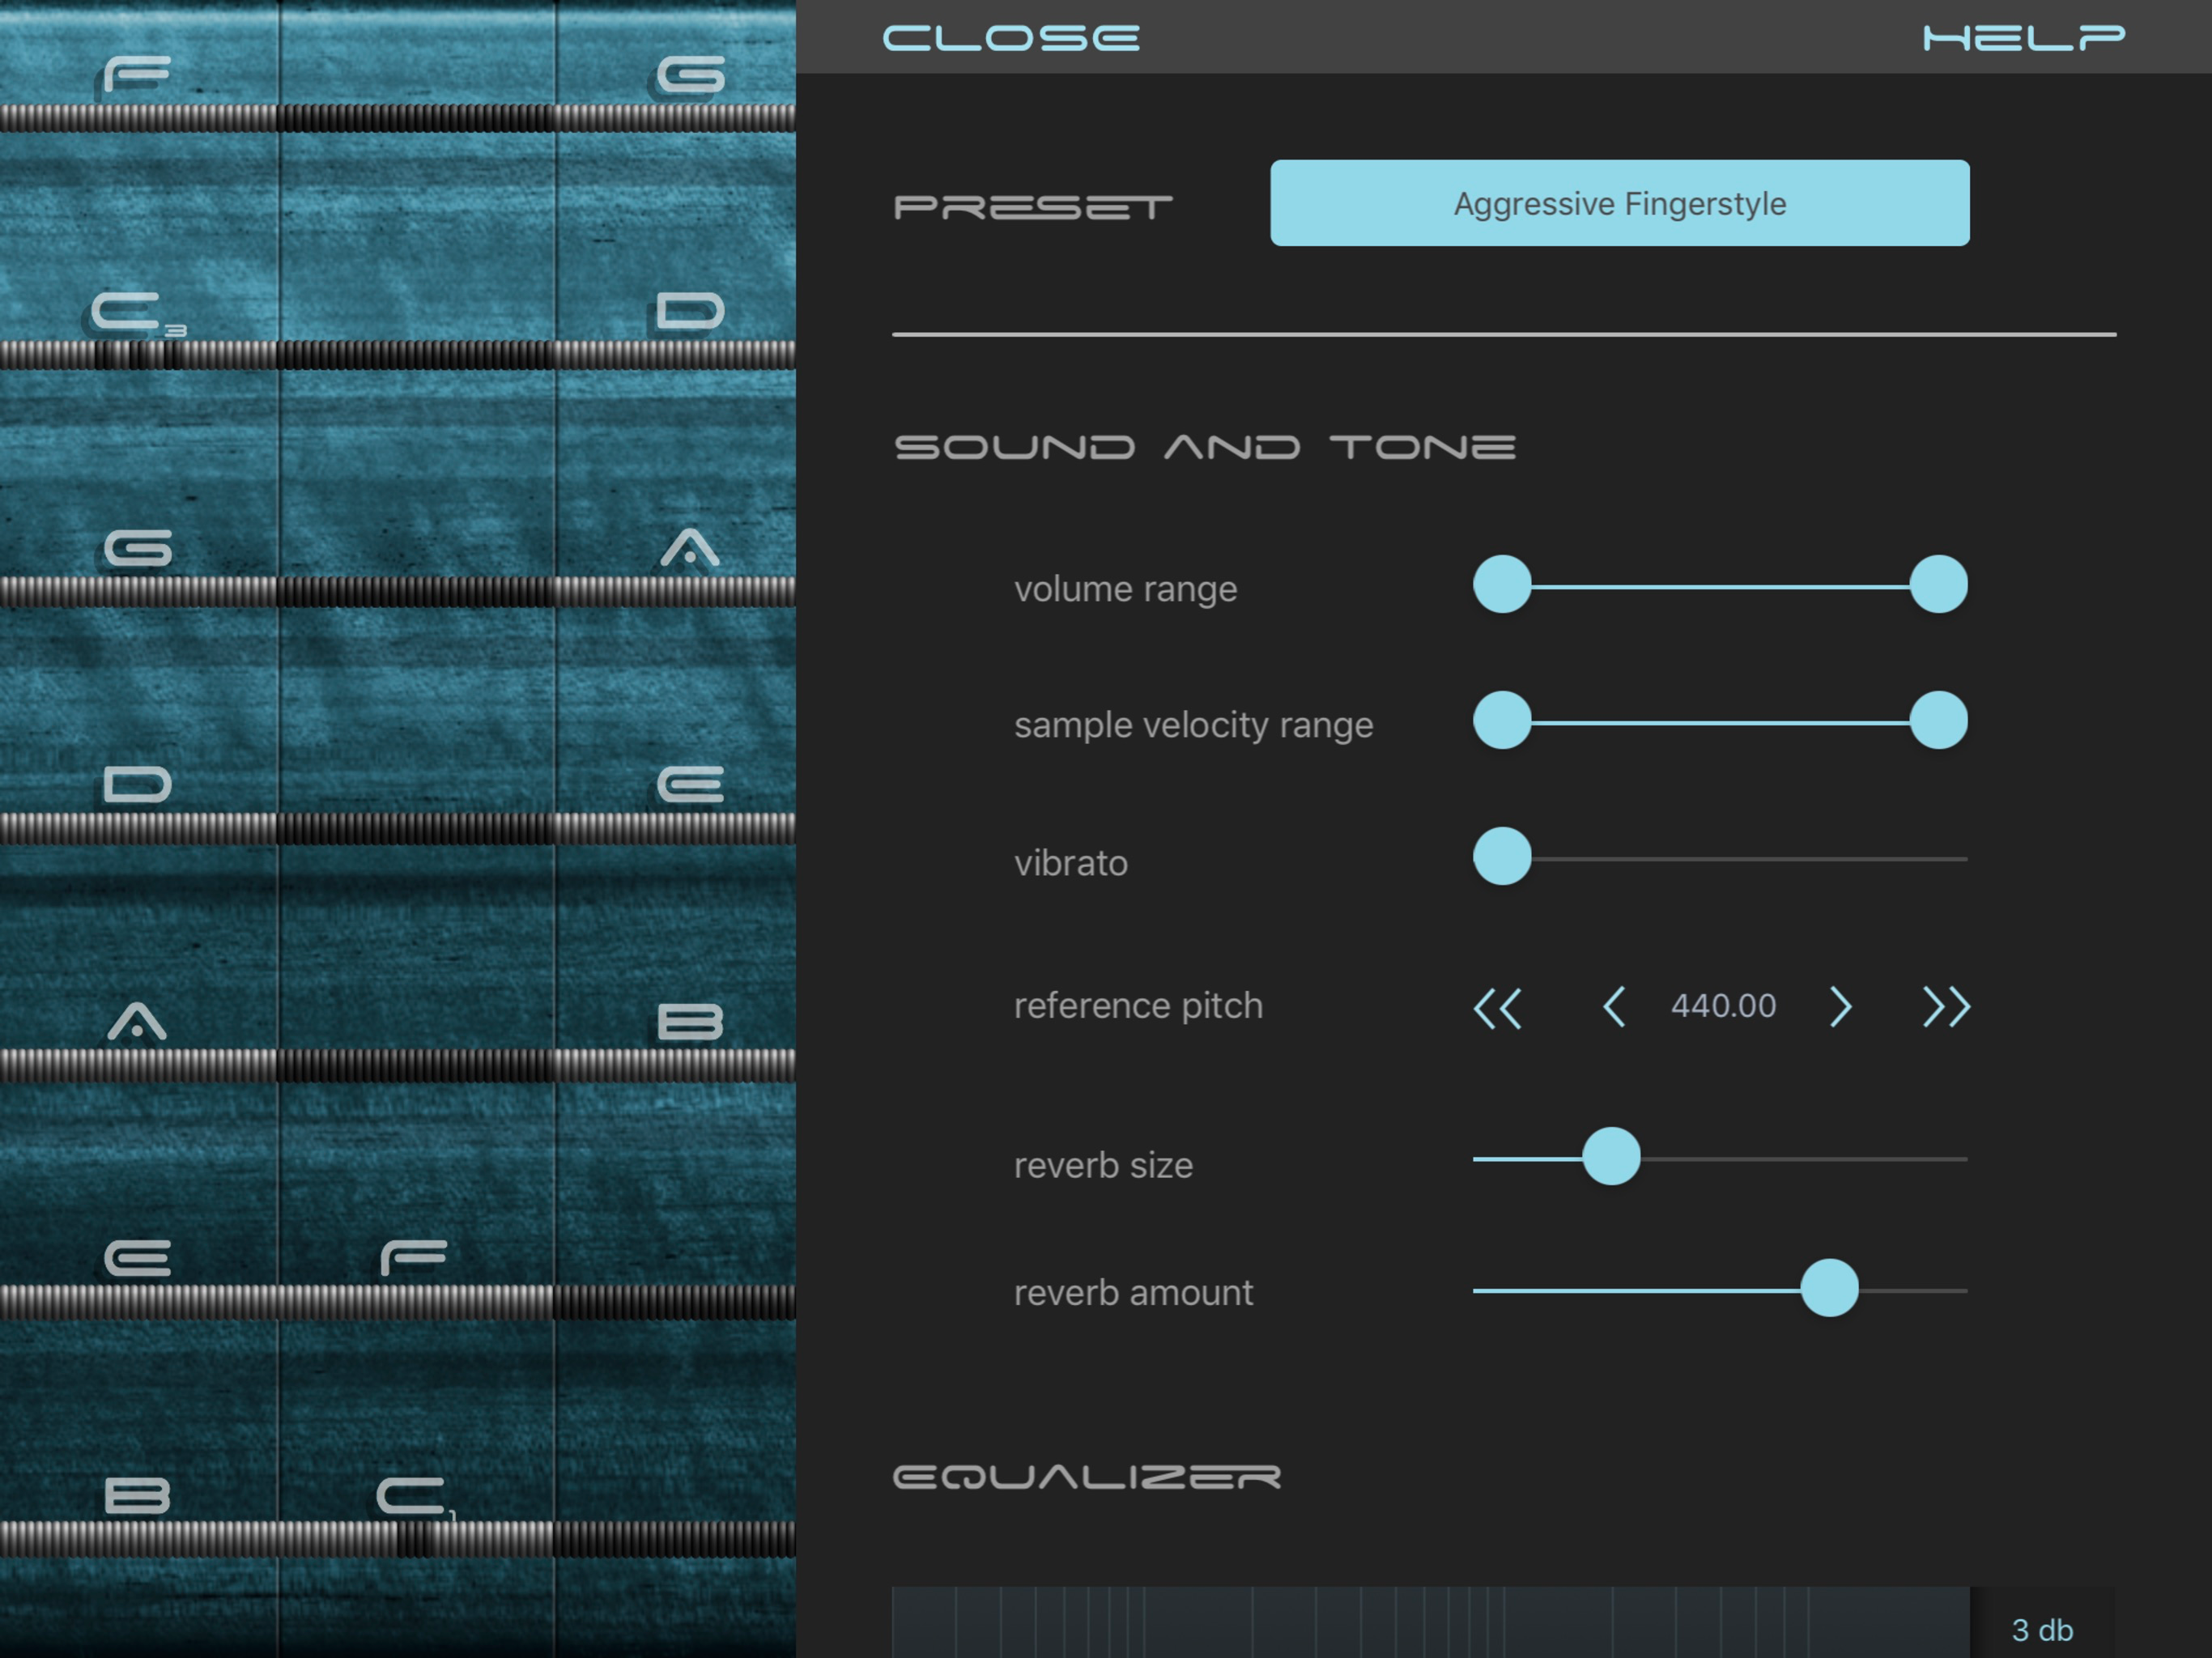The width and height of the screenshot is (2212, 1658).
Task: Open the Aggressive Fingerstyle preset selector
Action: pyautogui.click(x=1619, y=203)
